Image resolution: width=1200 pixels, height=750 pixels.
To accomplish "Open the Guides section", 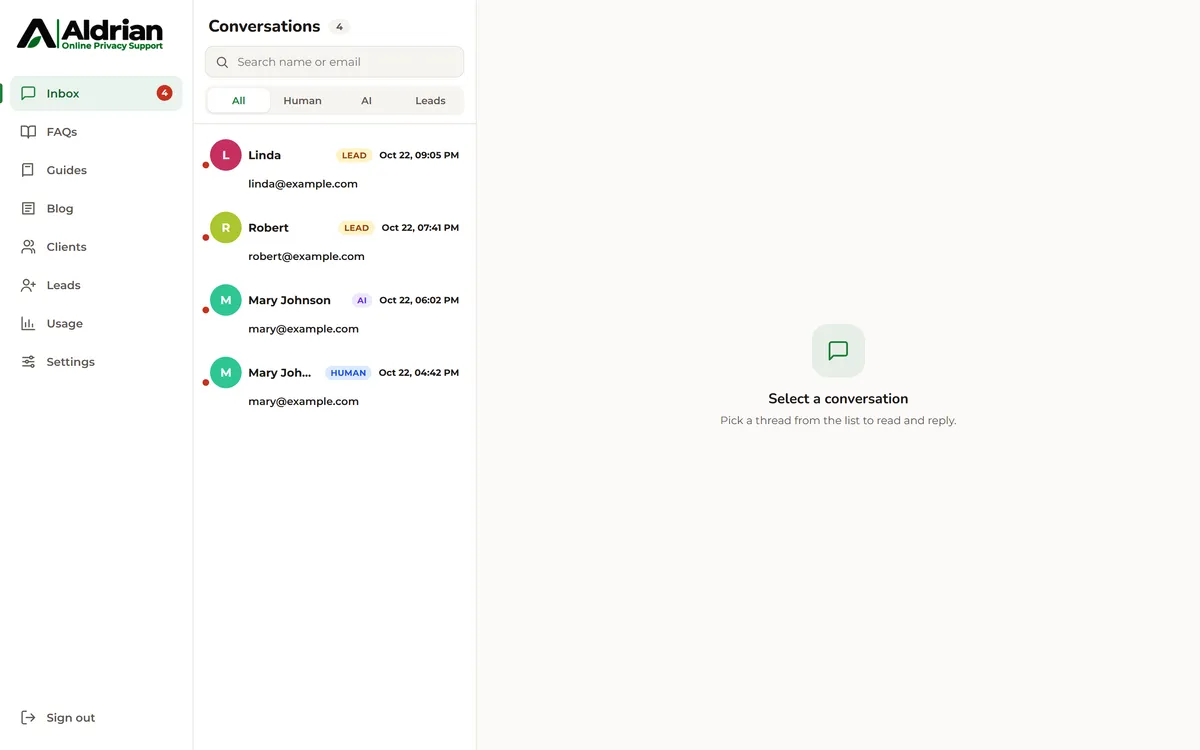I will [96, 170].
